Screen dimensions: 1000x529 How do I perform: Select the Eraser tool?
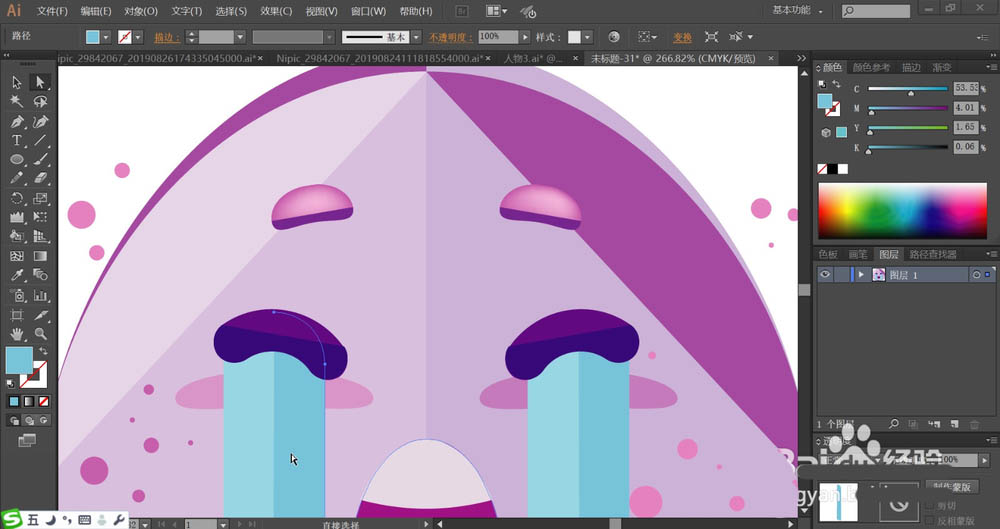40,179
